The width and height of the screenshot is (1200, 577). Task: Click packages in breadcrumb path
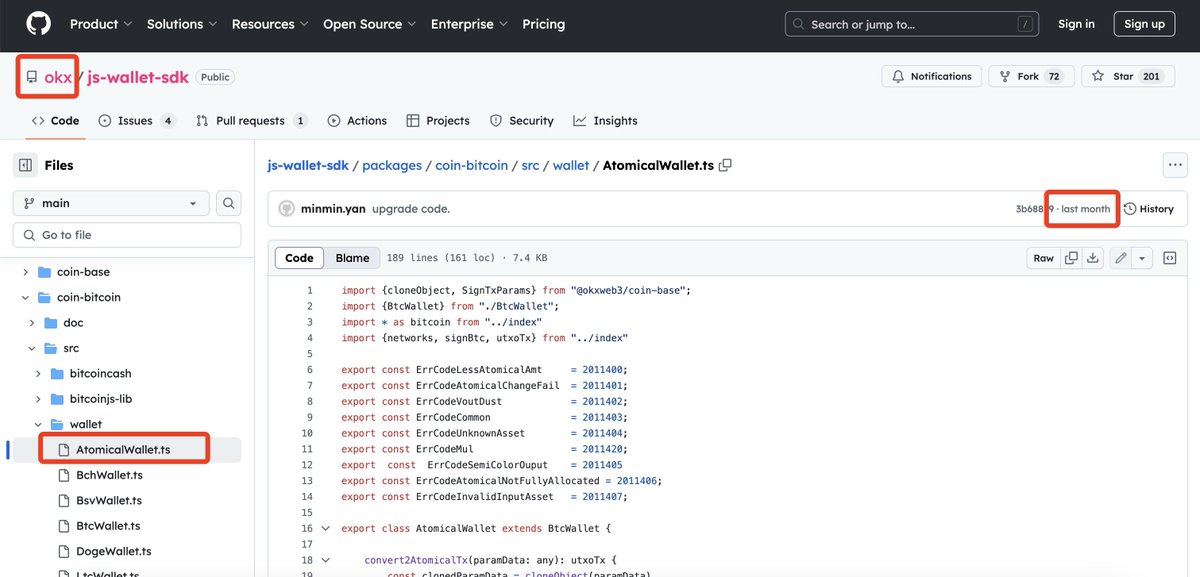click(x=392, y=165)
